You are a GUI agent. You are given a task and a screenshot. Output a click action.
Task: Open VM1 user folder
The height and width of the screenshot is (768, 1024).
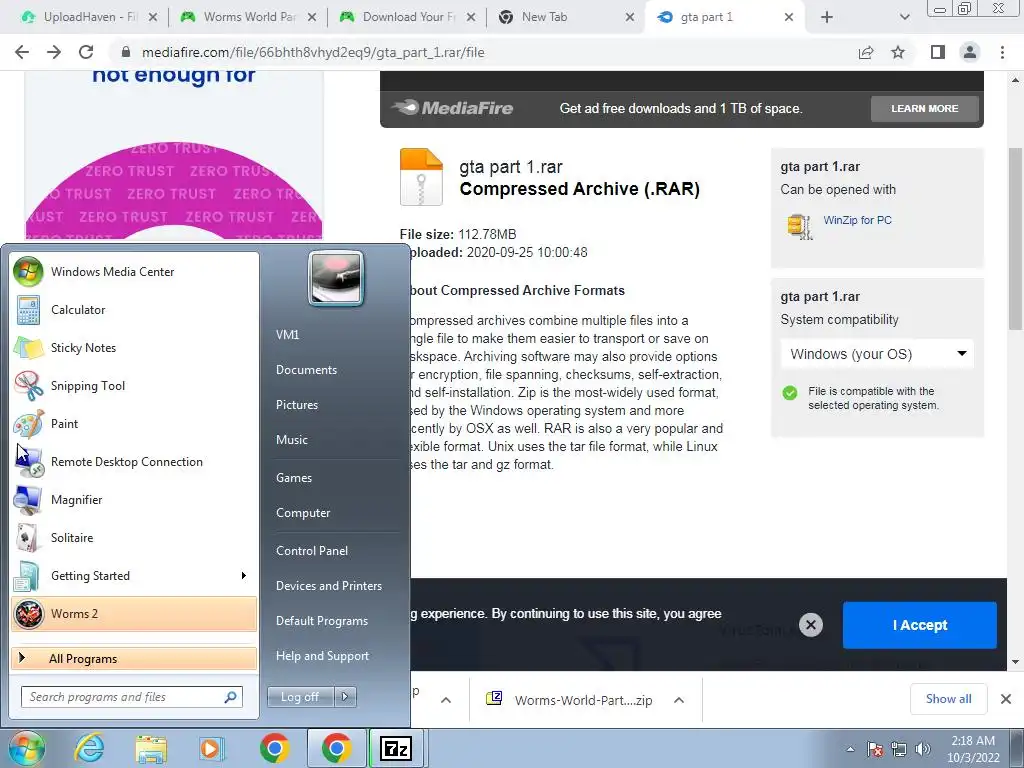click(x=287, y=335)
